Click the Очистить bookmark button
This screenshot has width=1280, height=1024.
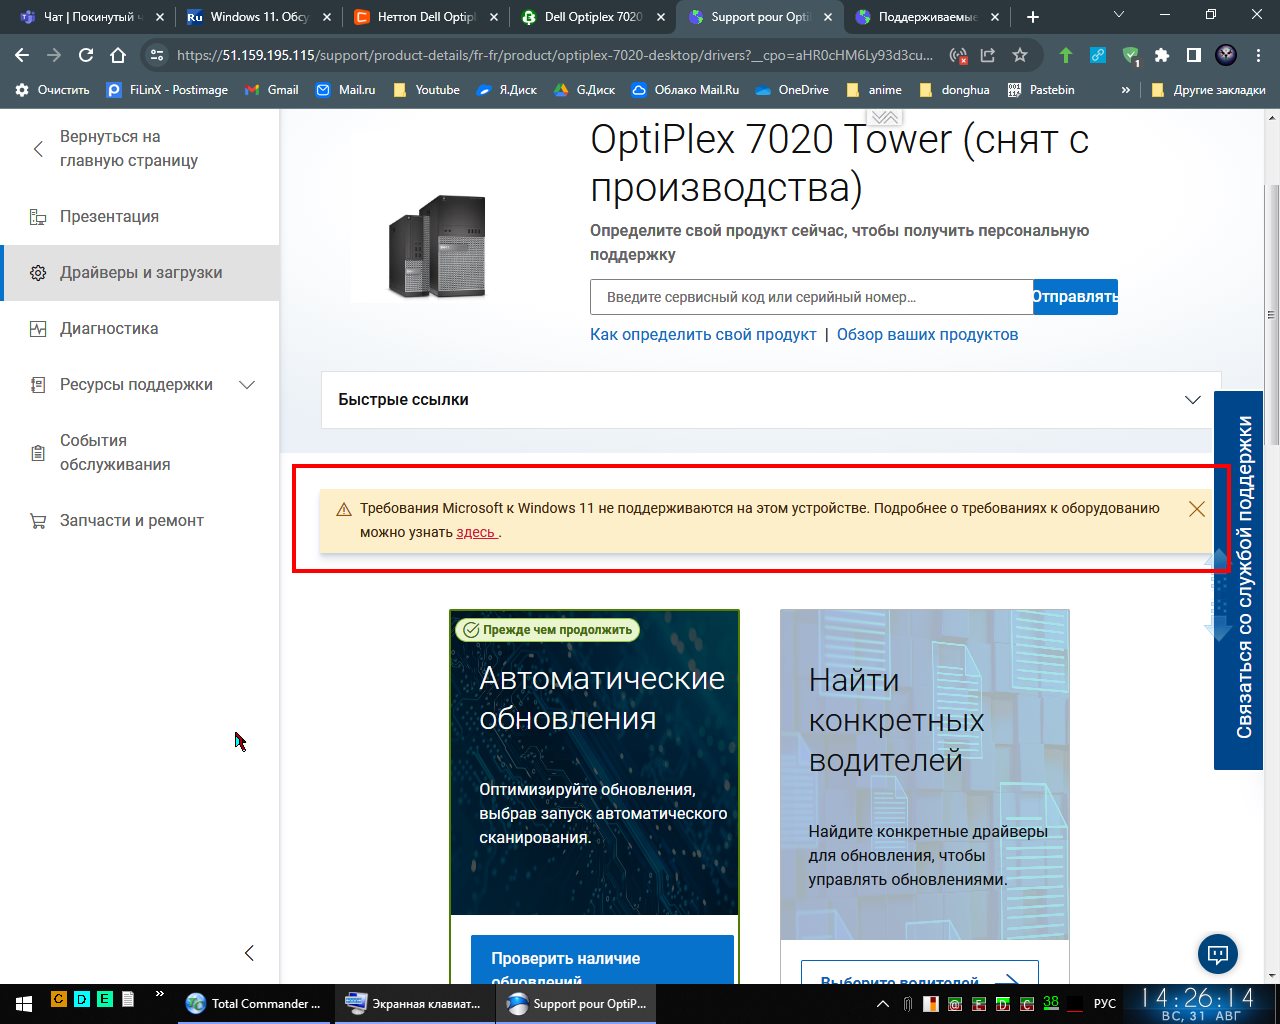pyautogui.click(x=52, y=90)
